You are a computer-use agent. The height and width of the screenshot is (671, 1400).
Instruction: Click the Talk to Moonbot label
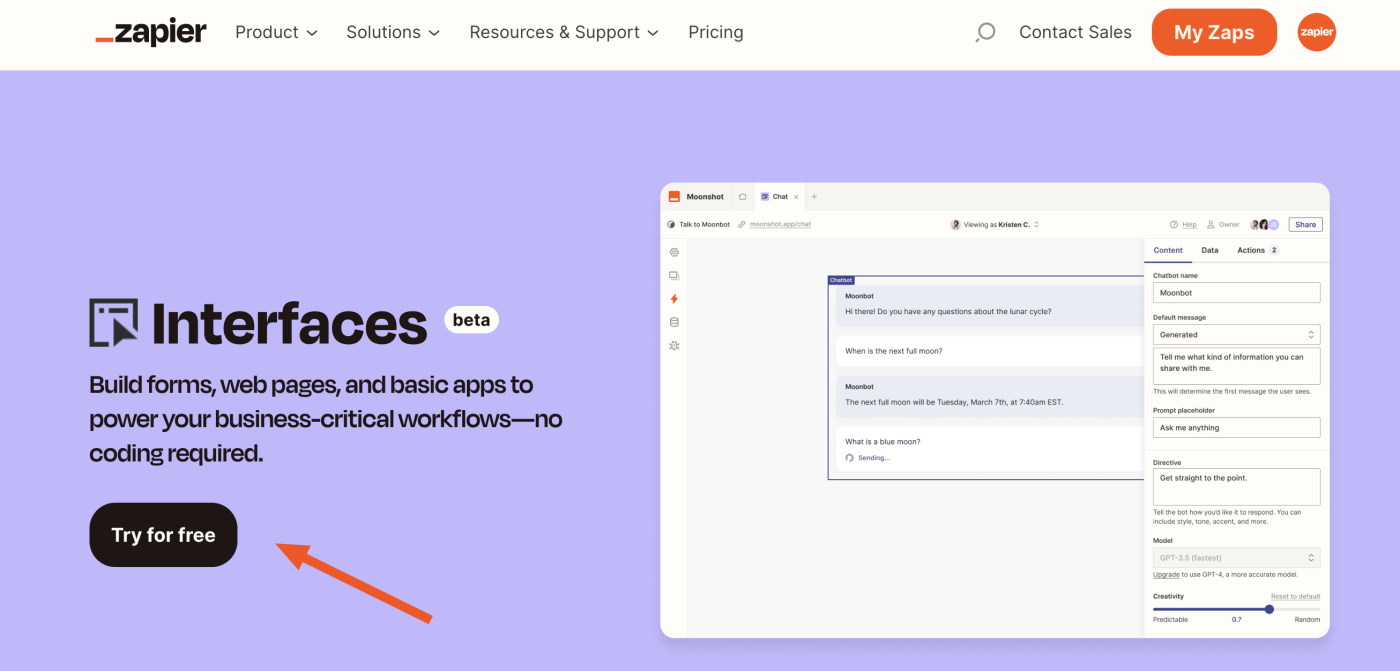click(705, 224)
